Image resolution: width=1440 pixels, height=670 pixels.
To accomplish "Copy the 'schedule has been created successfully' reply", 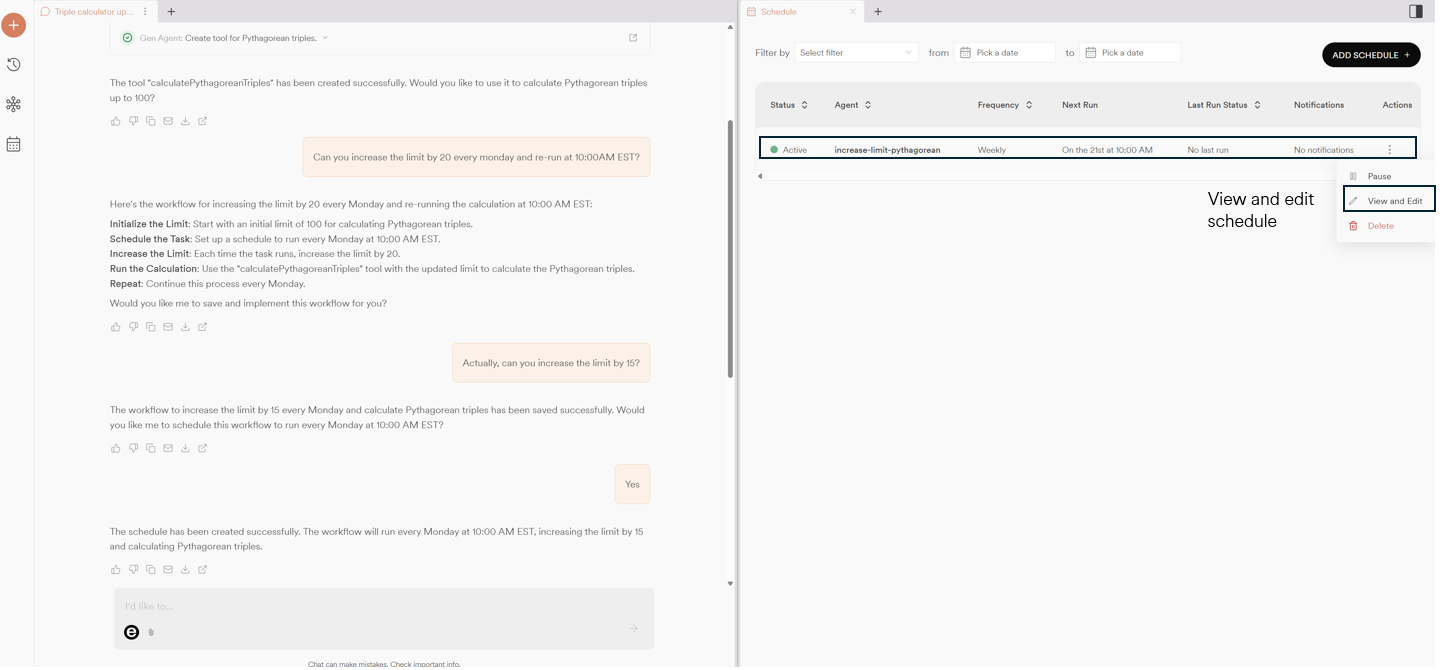I will pos(151,570).
